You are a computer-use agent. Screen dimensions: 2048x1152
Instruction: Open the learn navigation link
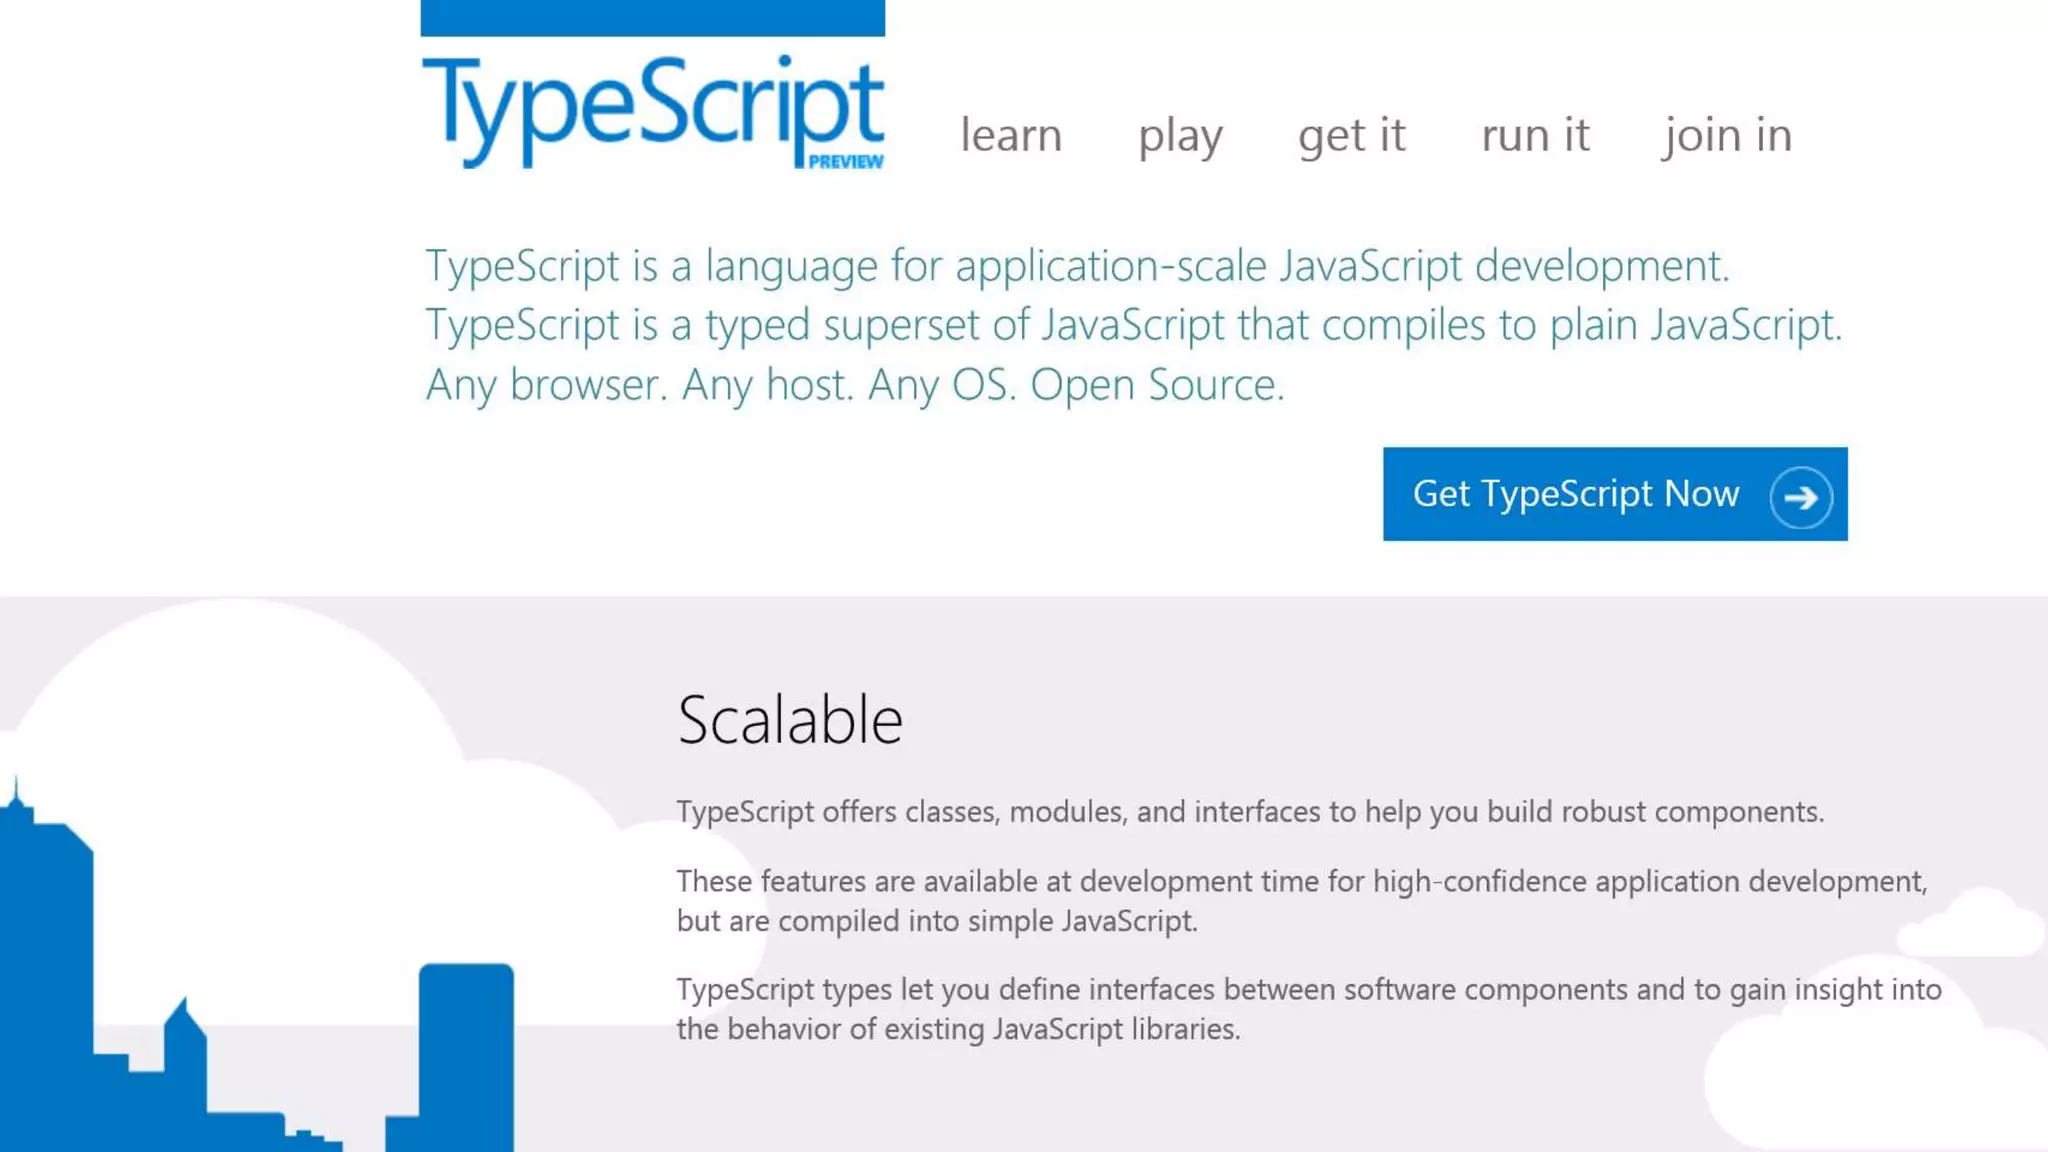[x=1011, y=135]
